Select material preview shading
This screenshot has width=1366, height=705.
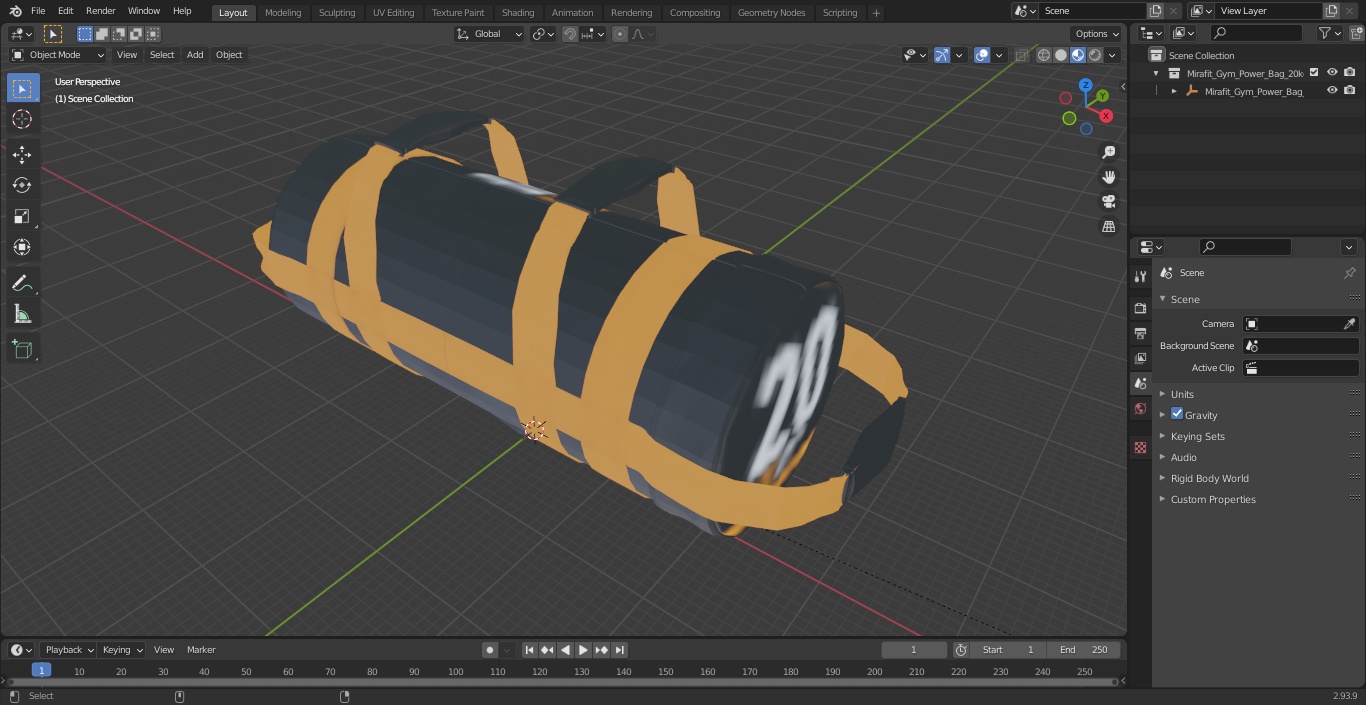click(x=1078, y=55)
